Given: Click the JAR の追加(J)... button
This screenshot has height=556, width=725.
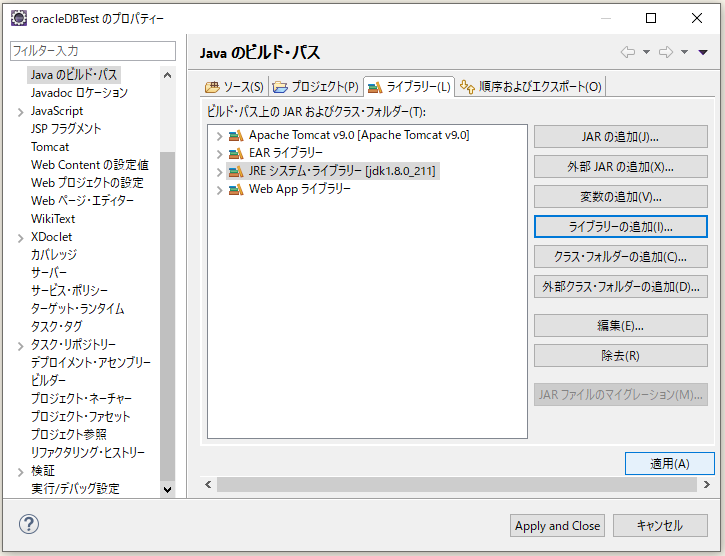Looking at the screenshot, I should pos(621,137).
